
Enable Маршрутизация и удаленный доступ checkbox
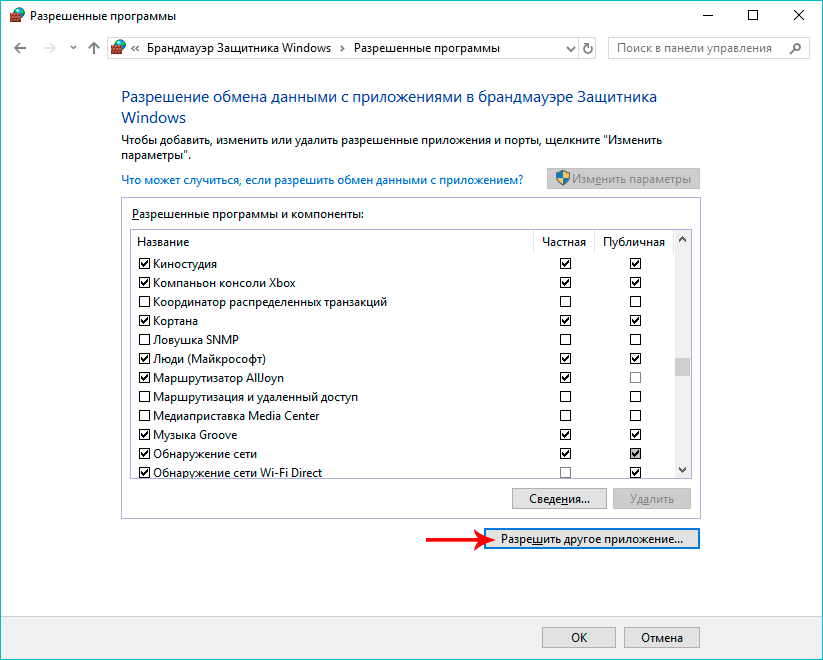pyautogui.click(x=144, y=396)
